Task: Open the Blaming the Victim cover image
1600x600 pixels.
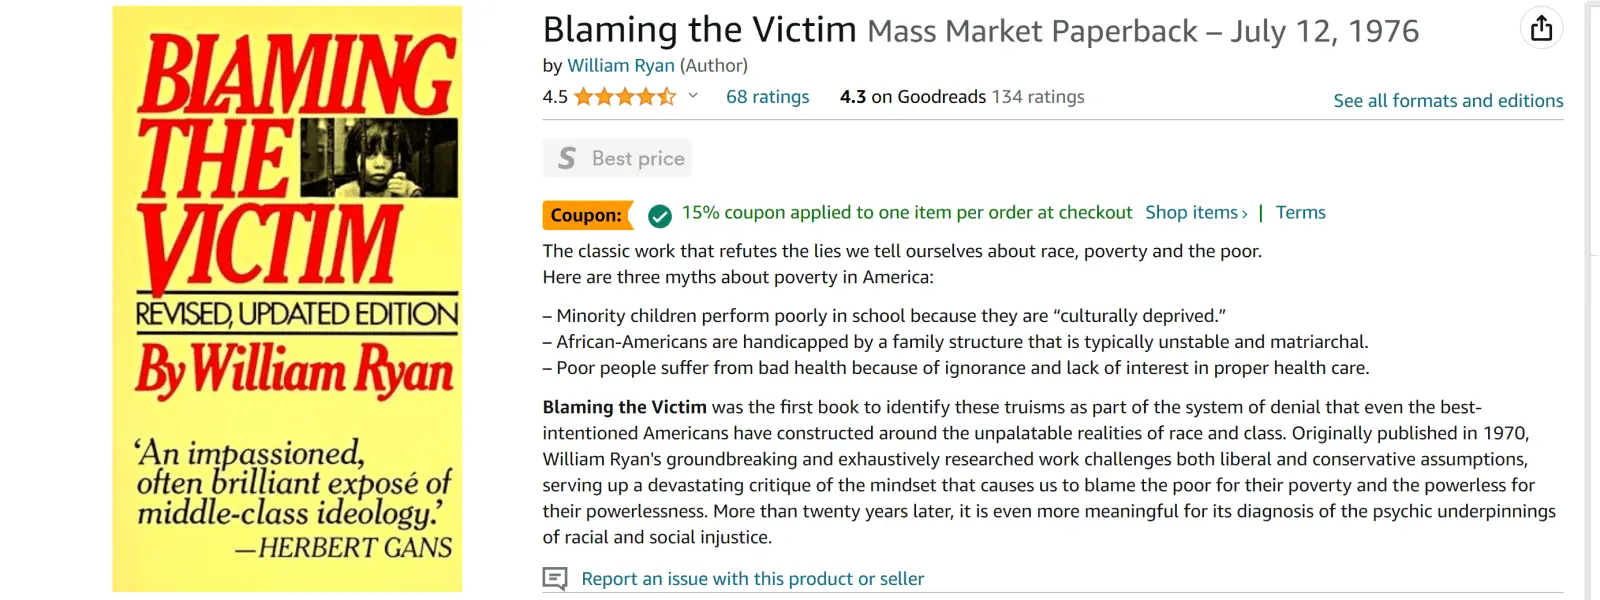Action: pyautogui.click(x=287, y=298)
